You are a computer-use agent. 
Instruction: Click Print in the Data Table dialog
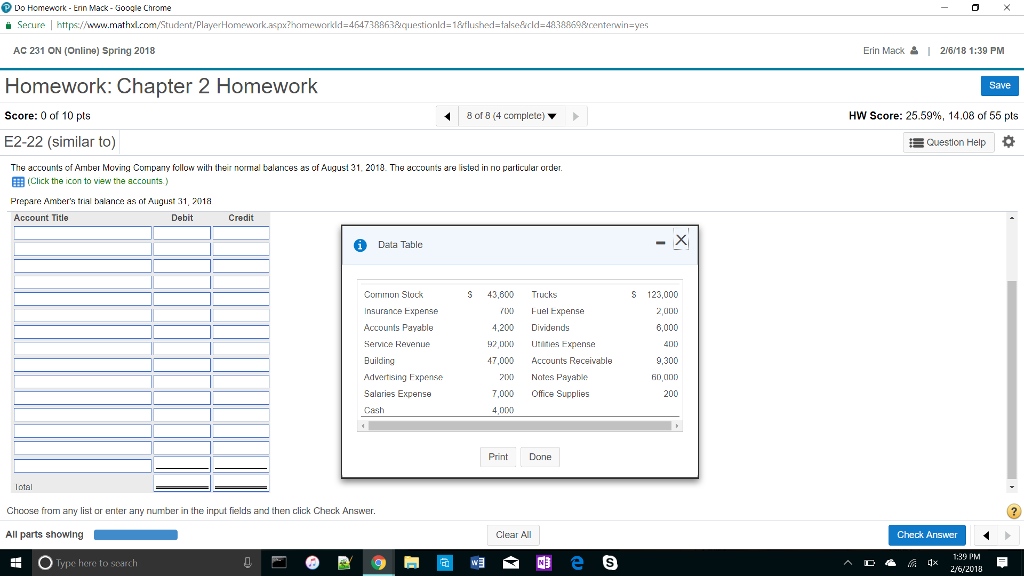pyautogui.click(x=498, y=457)
